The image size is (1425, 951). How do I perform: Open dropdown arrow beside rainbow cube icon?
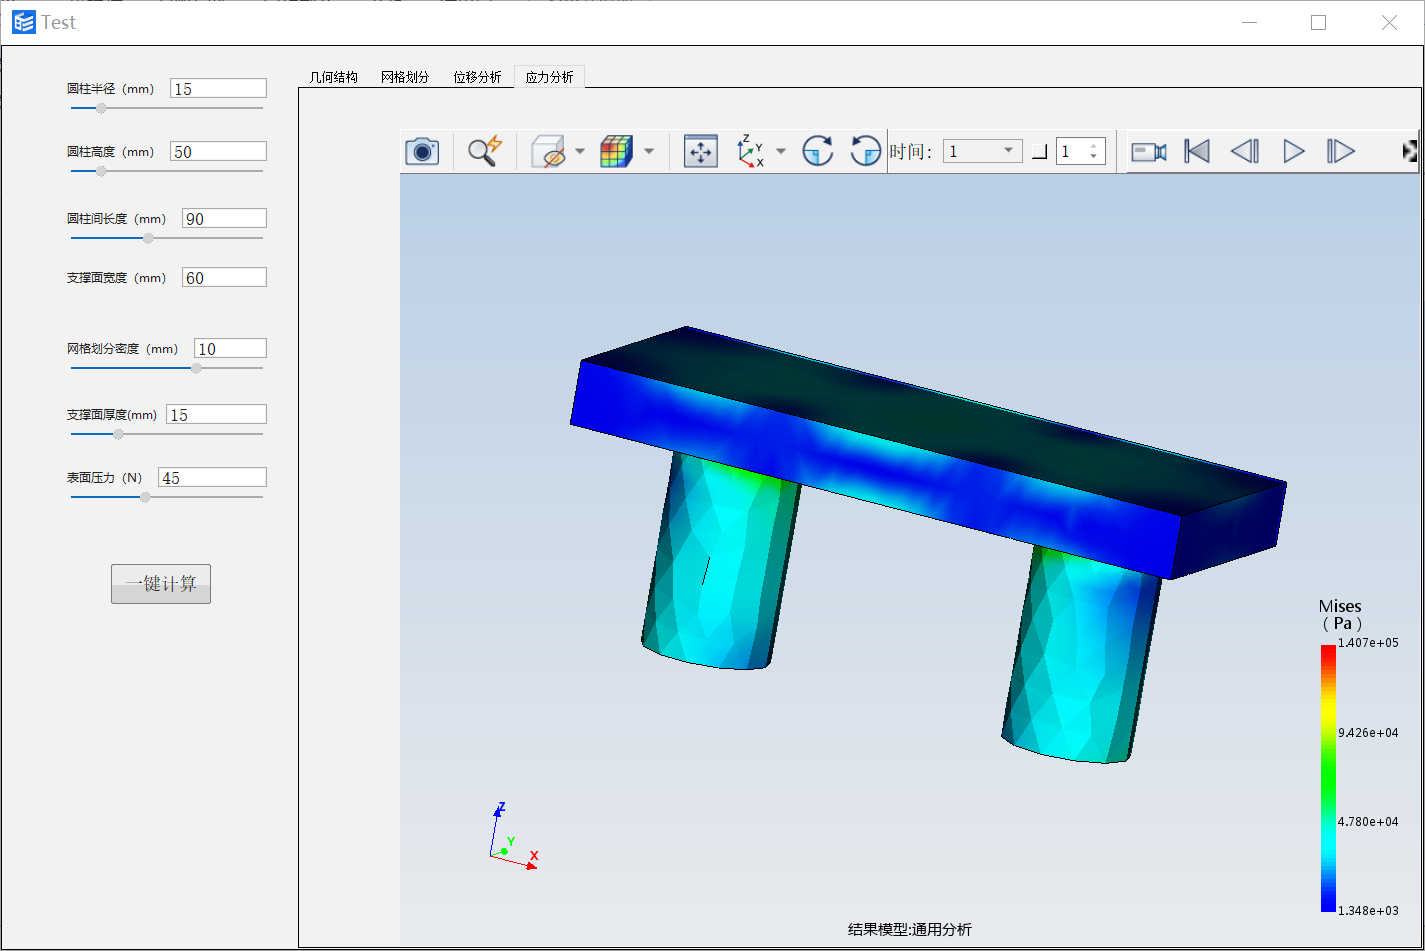649,152
